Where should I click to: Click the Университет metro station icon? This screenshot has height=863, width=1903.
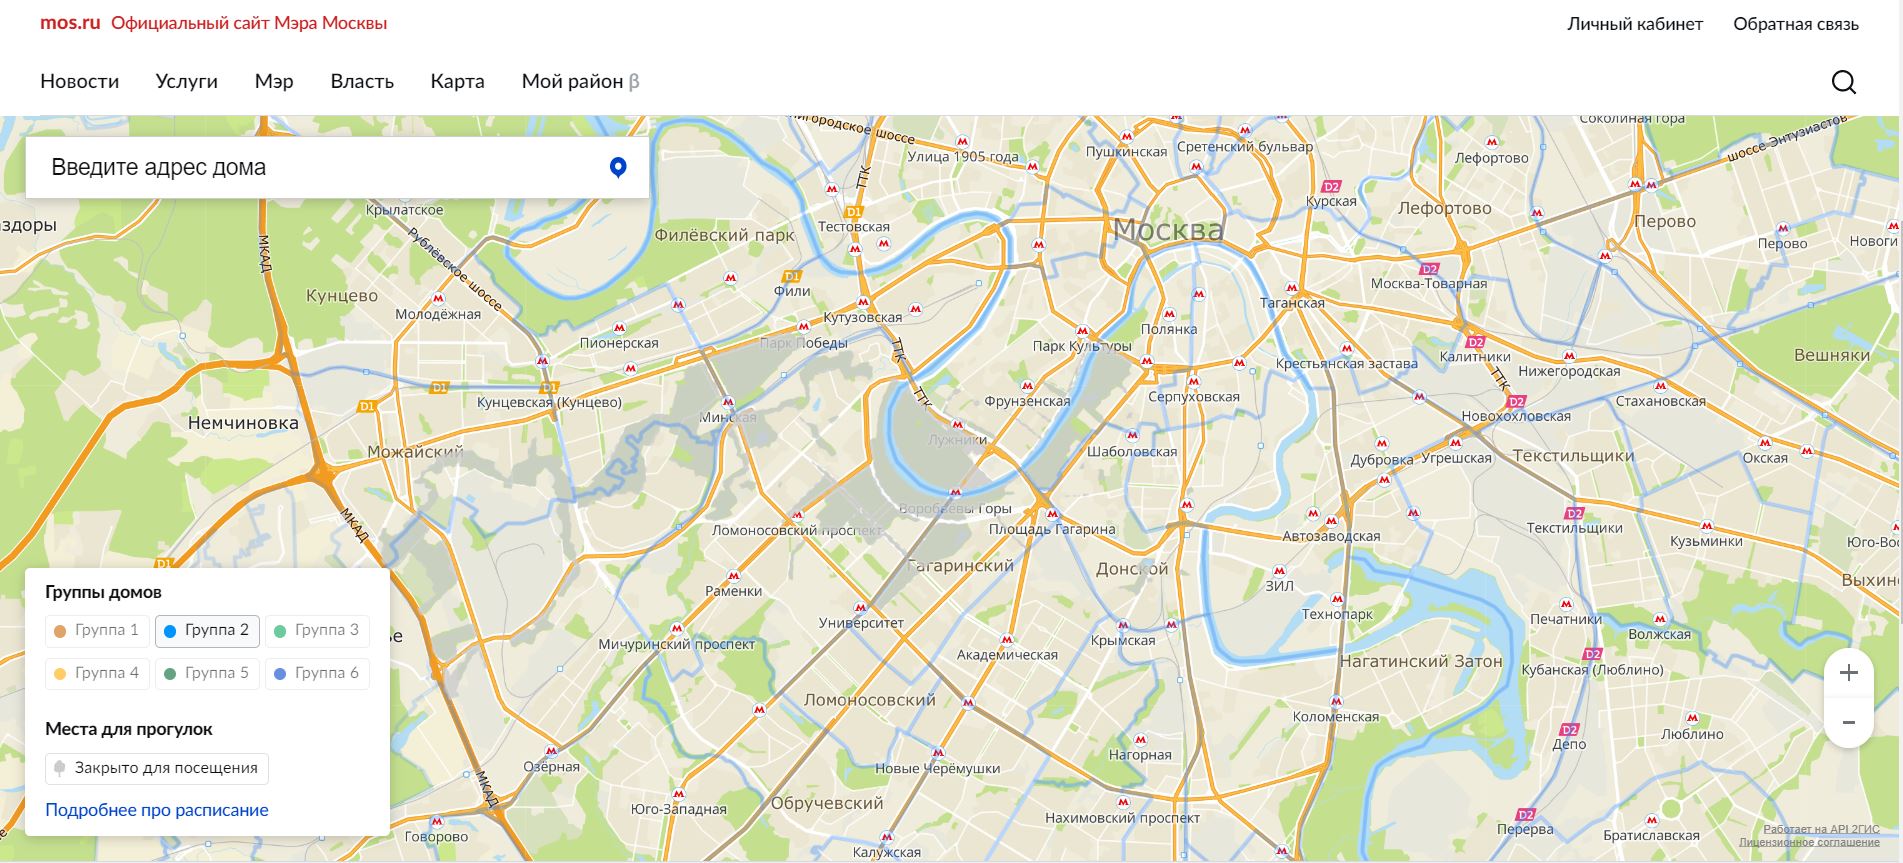(860, 607)
